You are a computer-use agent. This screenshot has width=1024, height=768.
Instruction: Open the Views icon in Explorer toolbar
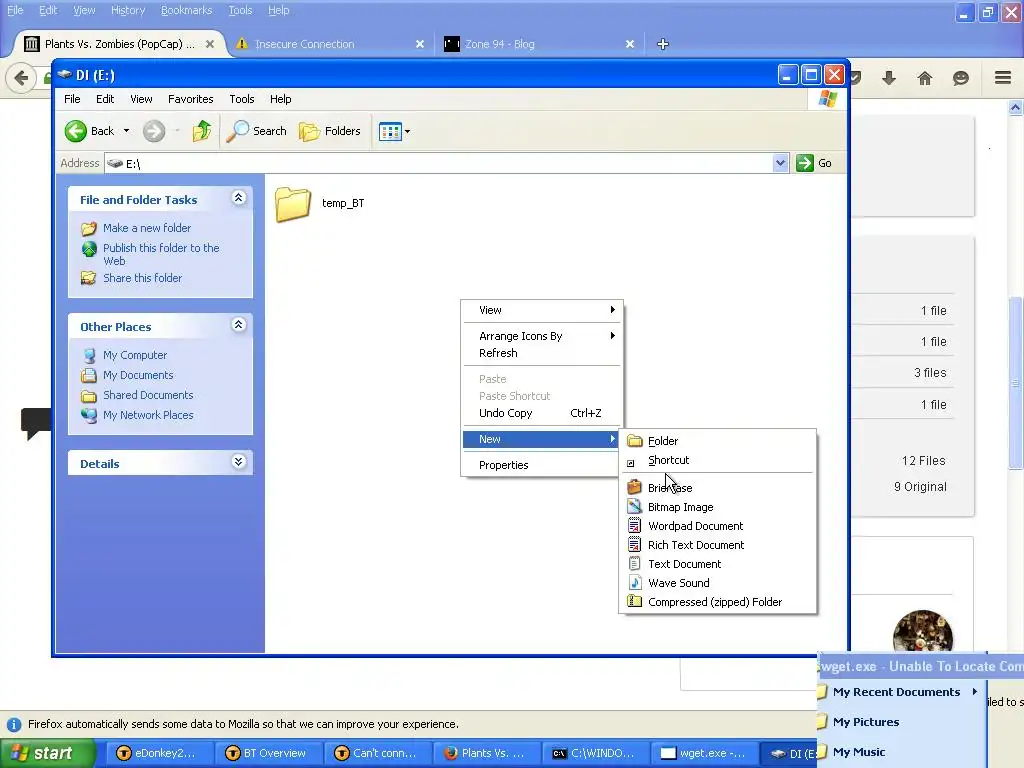(390, 131)
